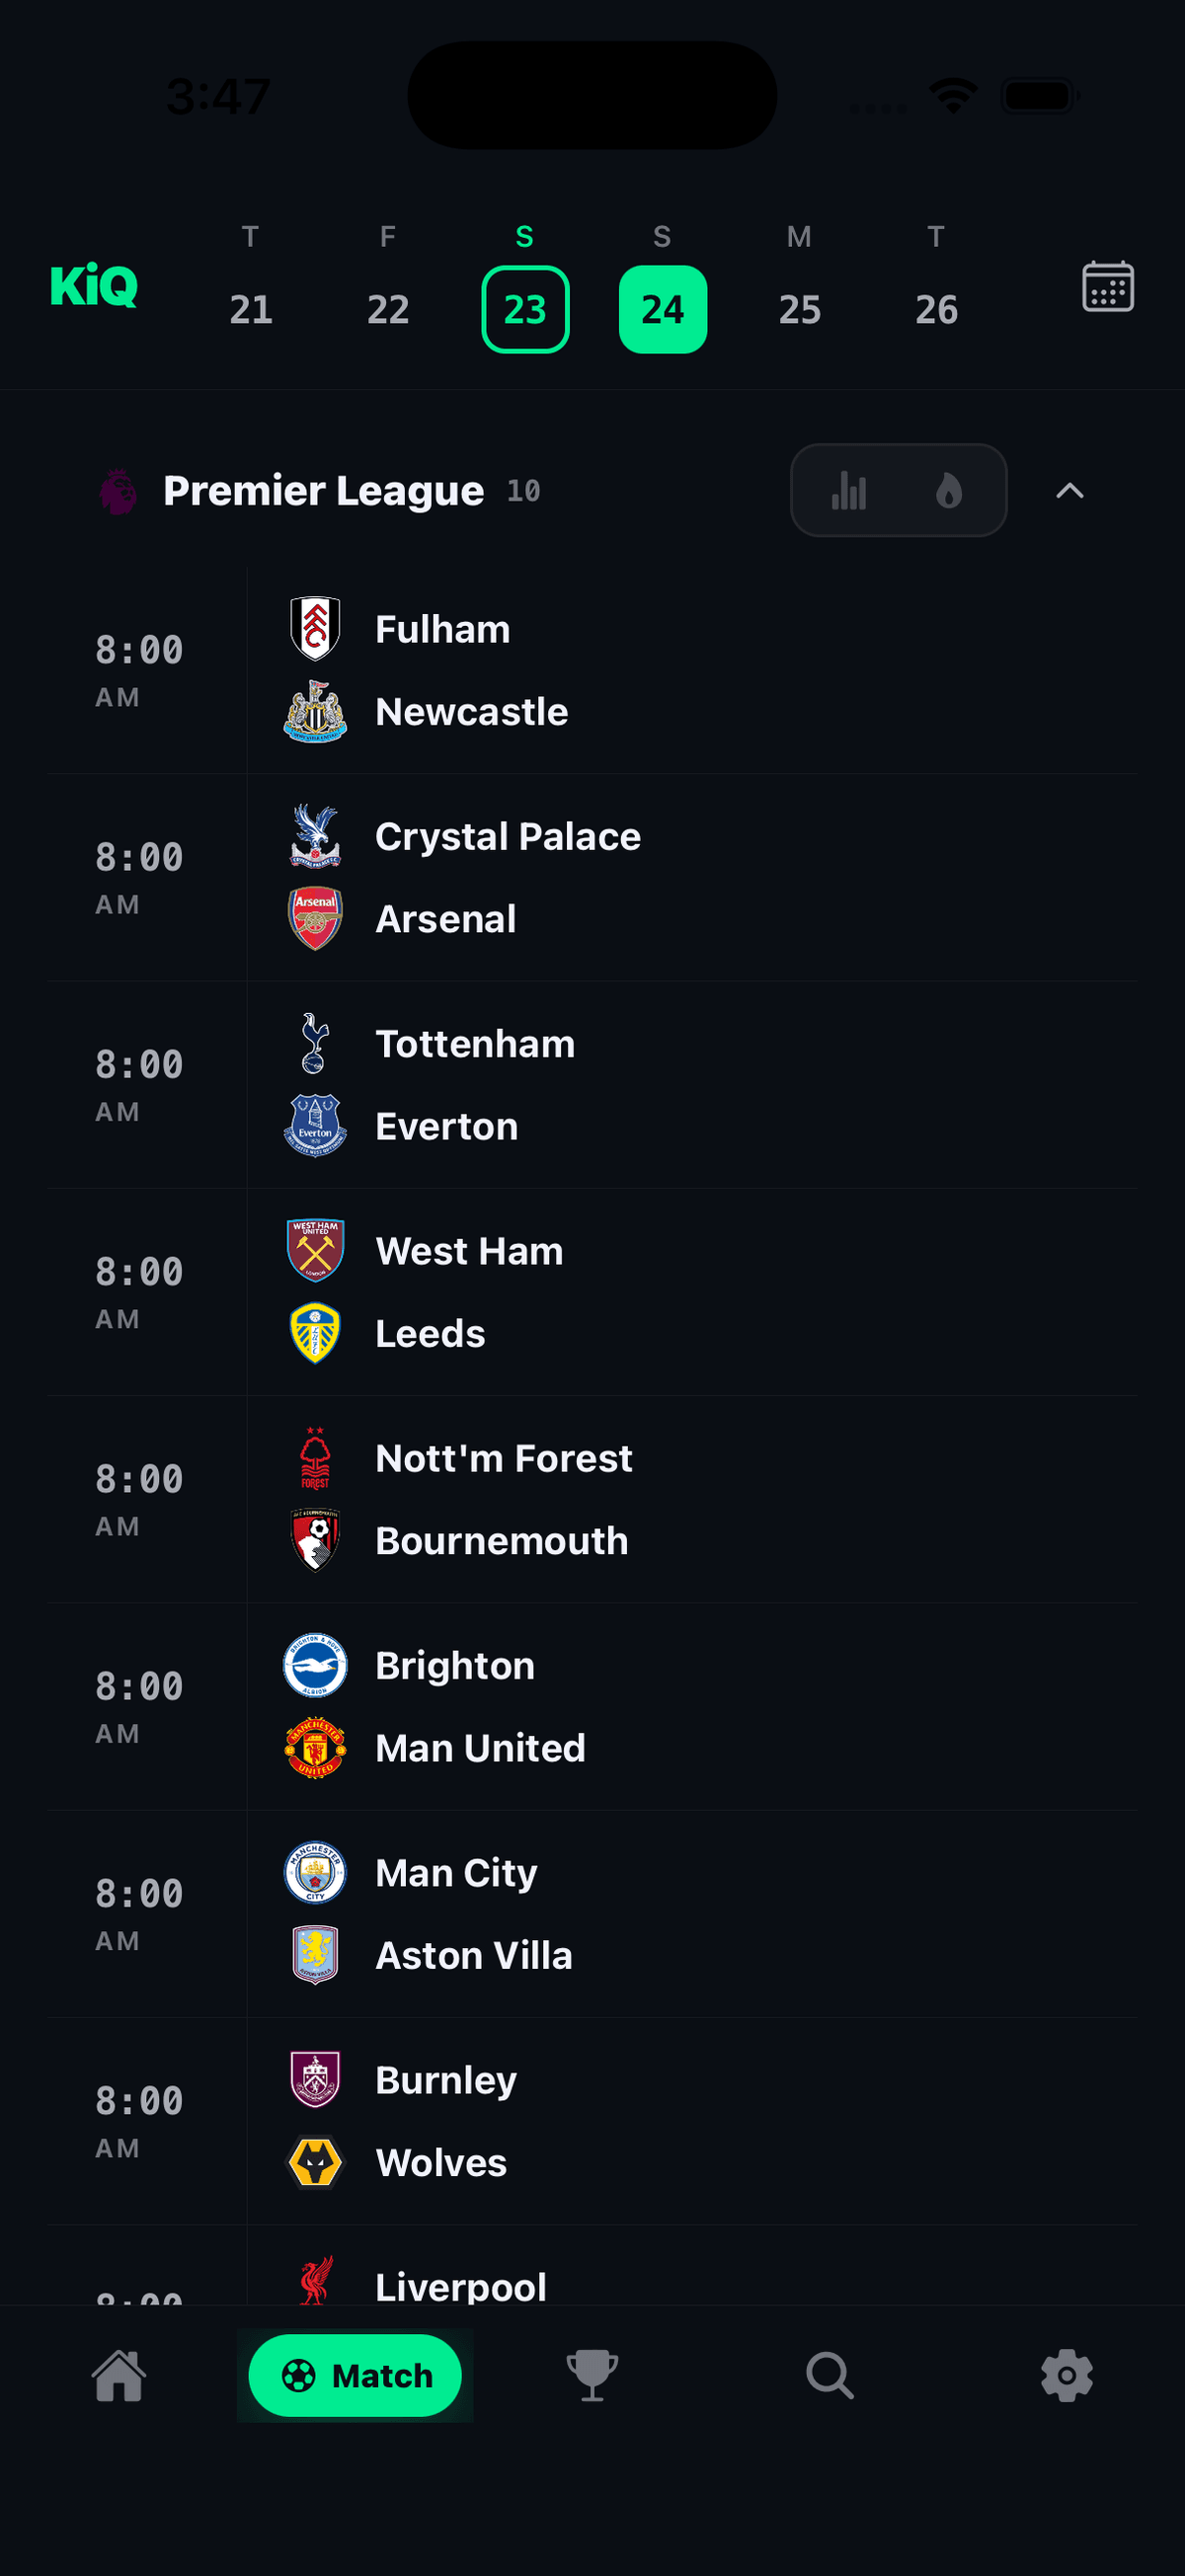Tap the Man City club crest
The image size is (1185, 2576).
pyautogui.click(x=315, y=1872)
